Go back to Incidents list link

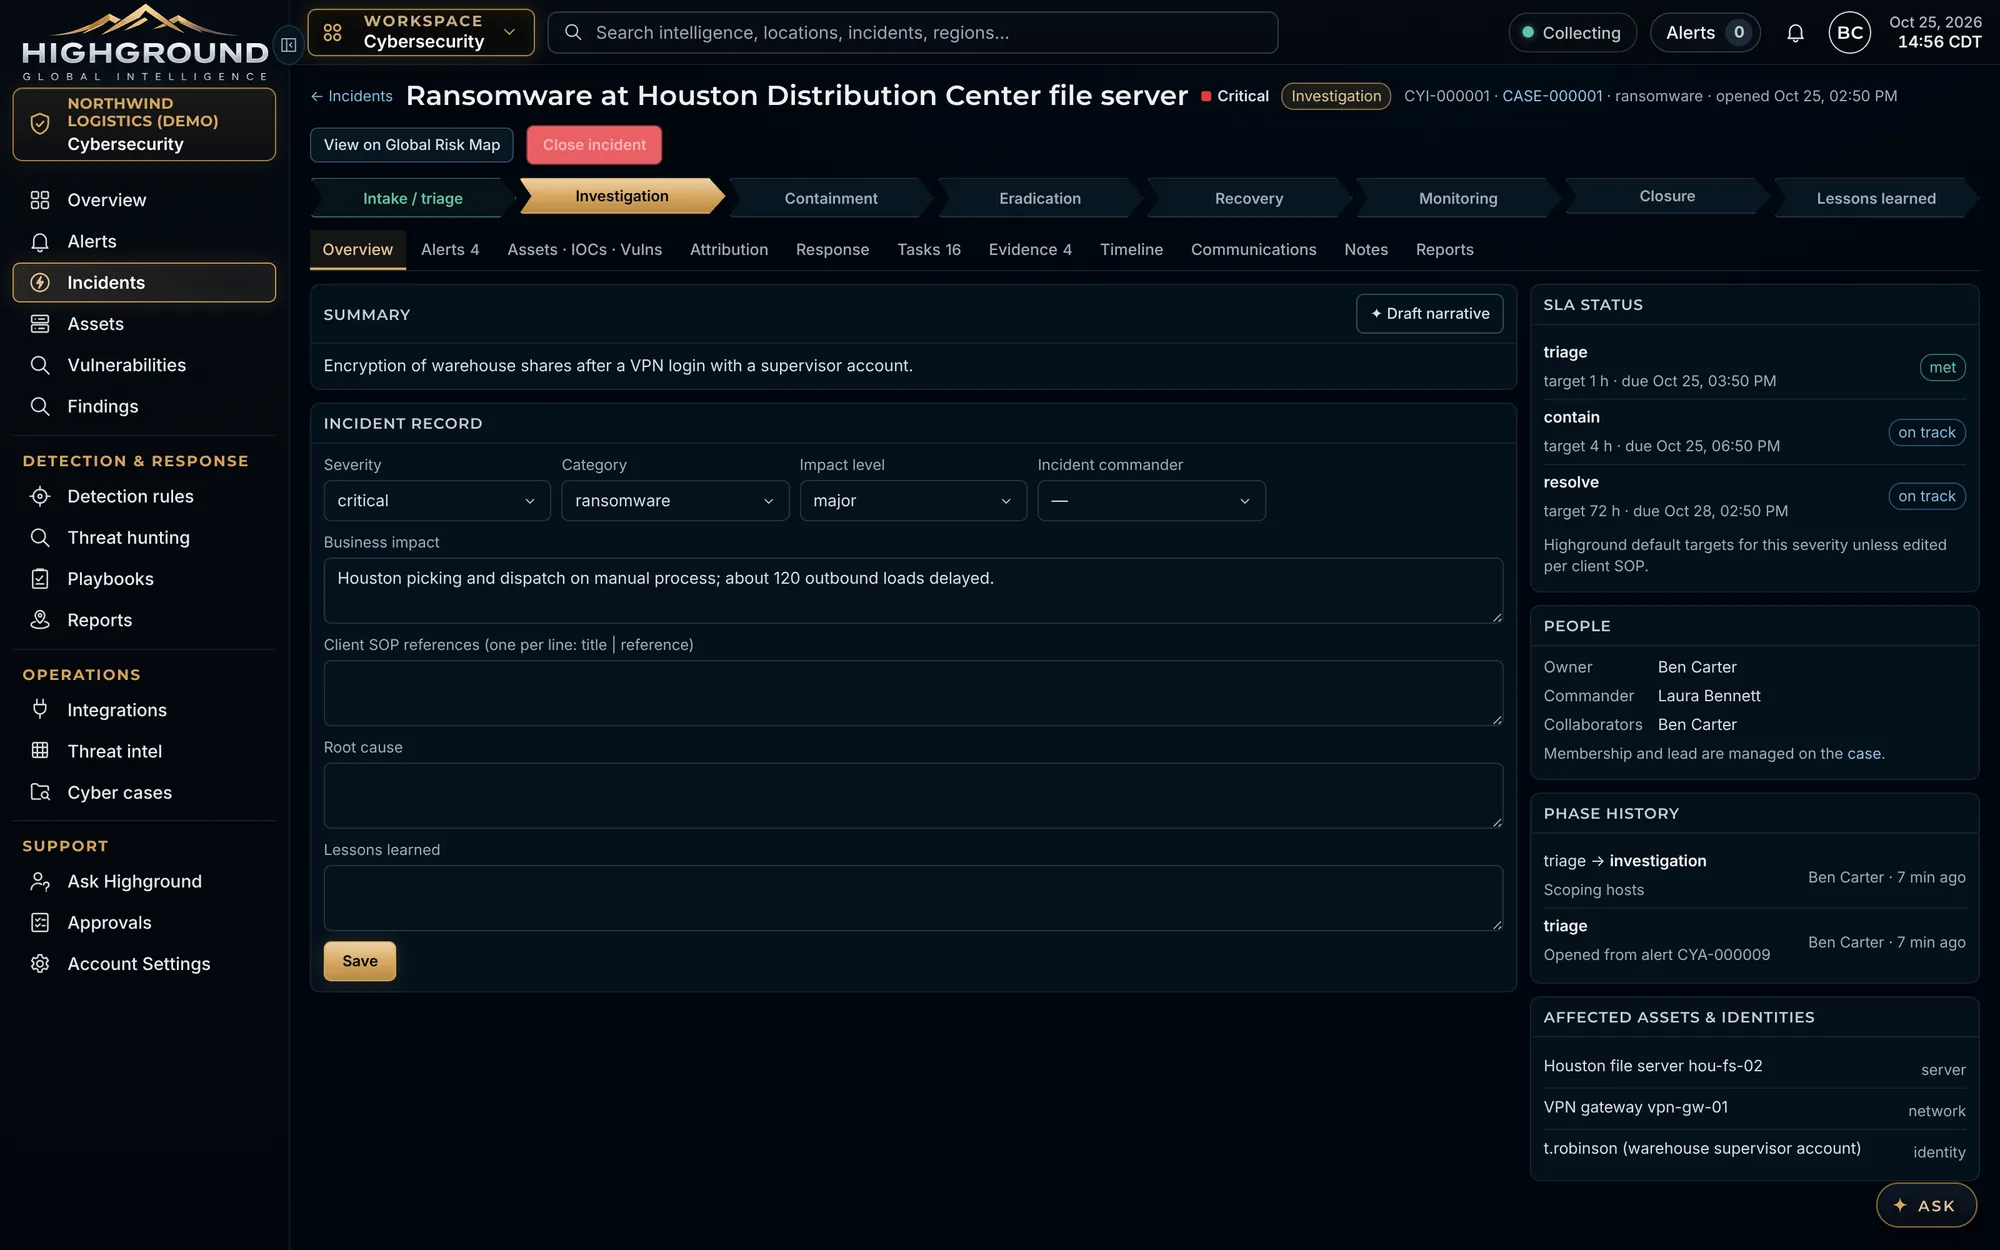click(352, 96)
